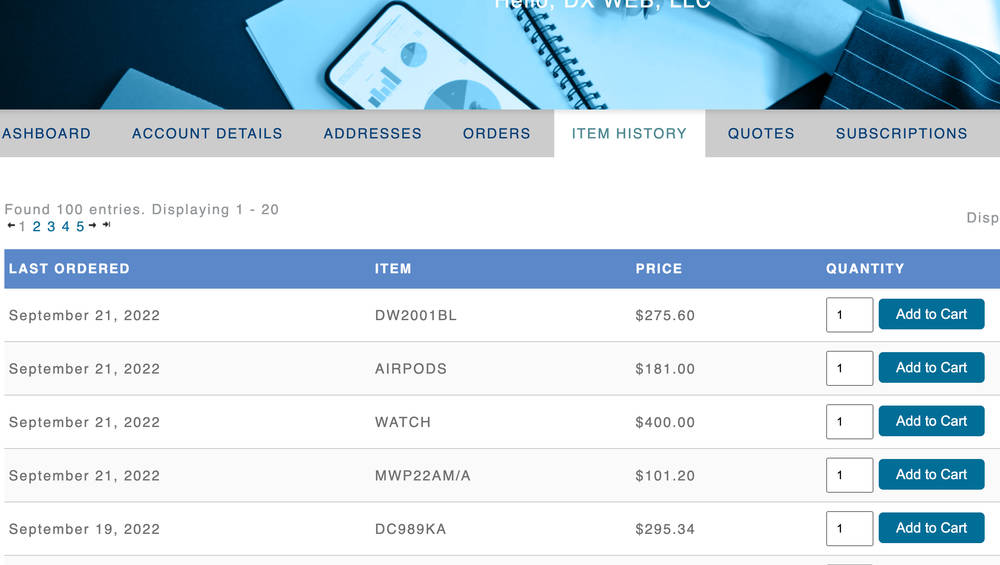
Task: Open page 4 of item history
Action: coord(66,227)
